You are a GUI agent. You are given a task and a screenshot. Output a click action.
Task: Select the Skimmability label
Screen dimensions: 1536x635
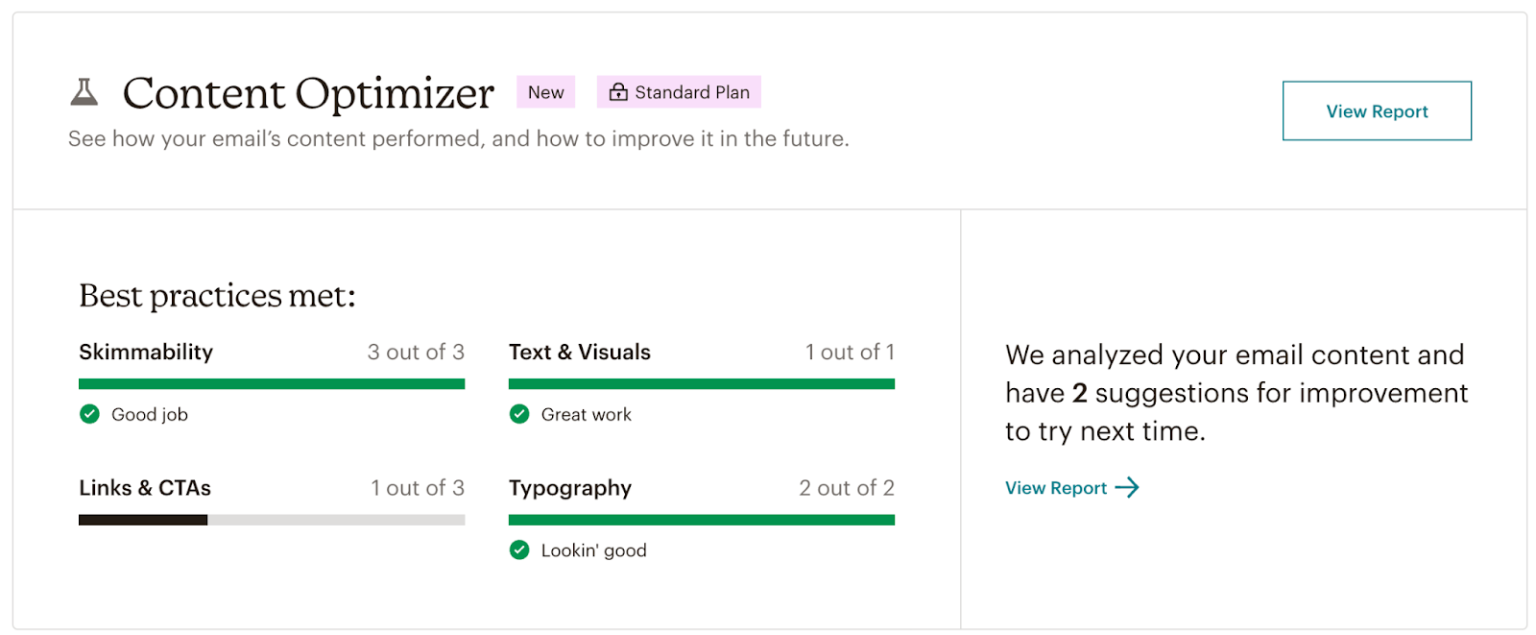click(145, 352)
